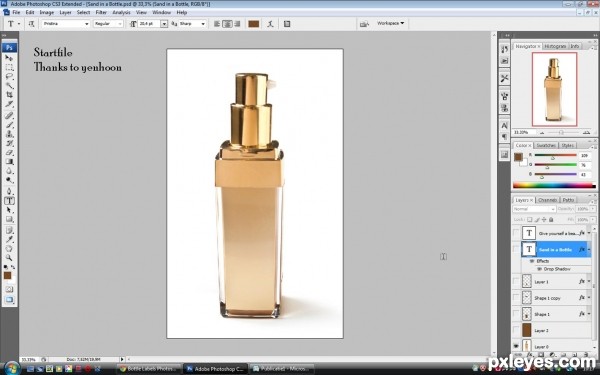
Task: Open the Character and Paragraph palettes
Action: pyautogui.click(x=287, y=24)
